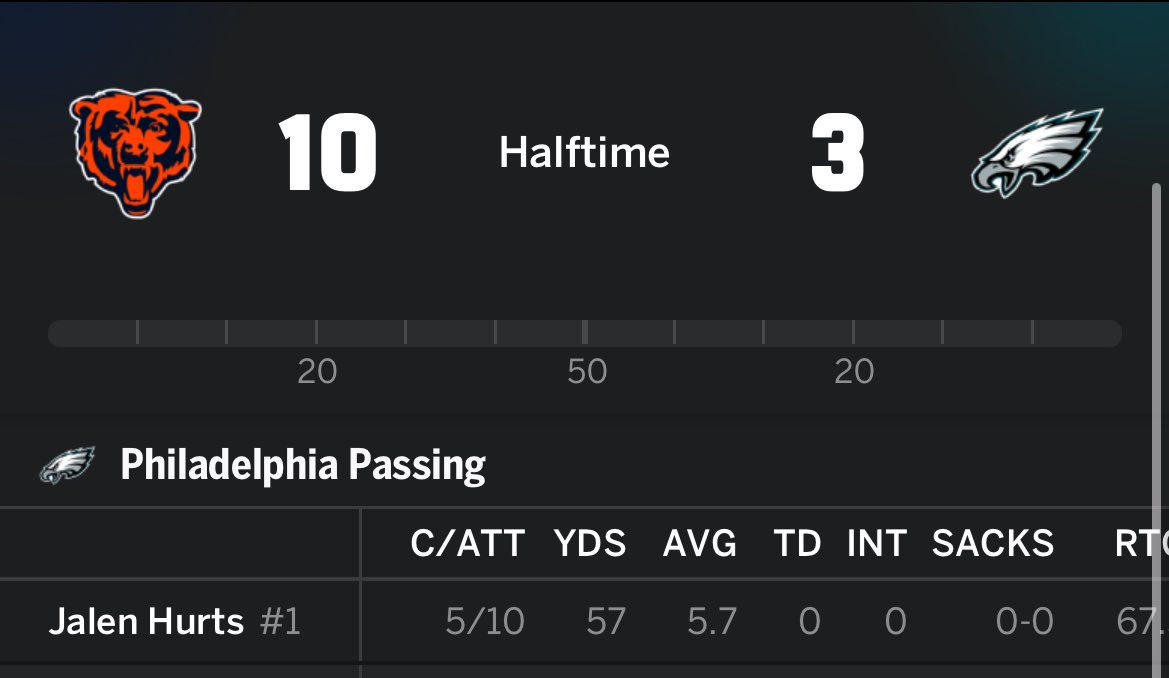Image resolution: width=1169 pixels, height=678 pixels.
Task: Open the Philadelphia Passing section heading
Action: 303,465
